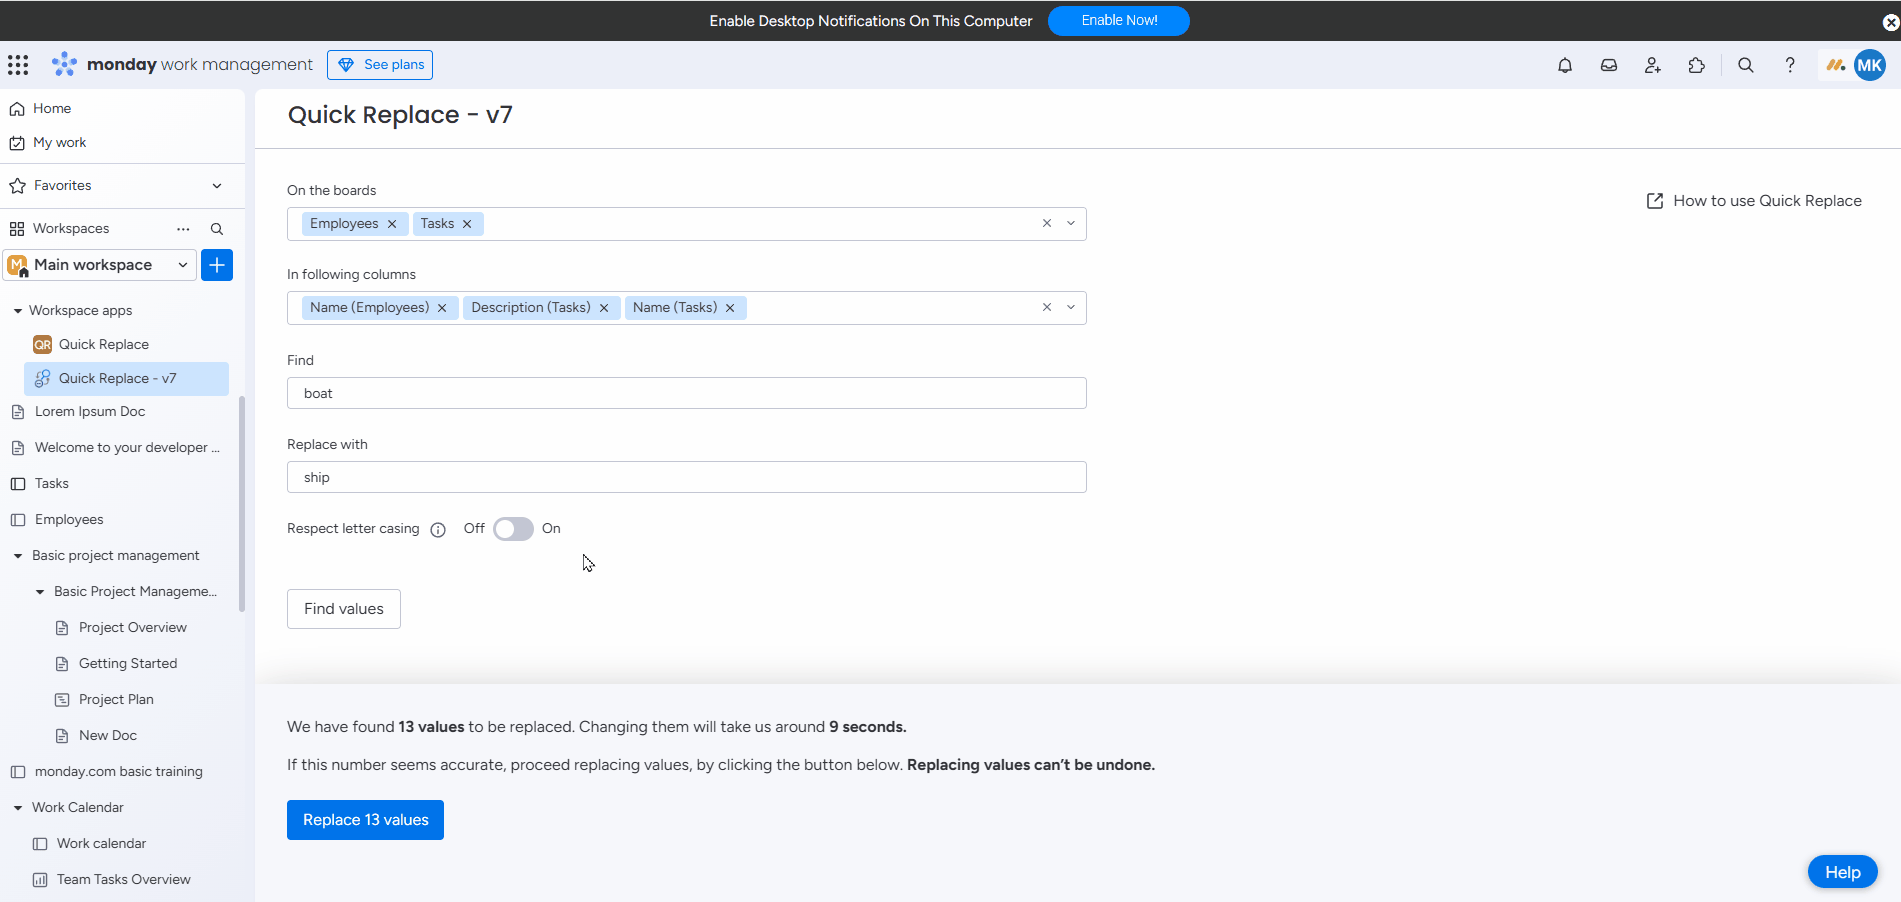
Task: Expand the columns selection dropdown arrow
Action: 1071,308
